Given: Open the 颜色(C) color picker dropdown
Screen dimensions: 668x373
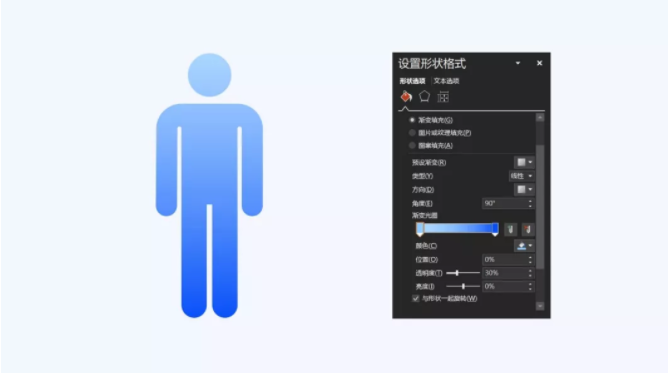Looking at the screenshot, I should [x=524, y=246].
